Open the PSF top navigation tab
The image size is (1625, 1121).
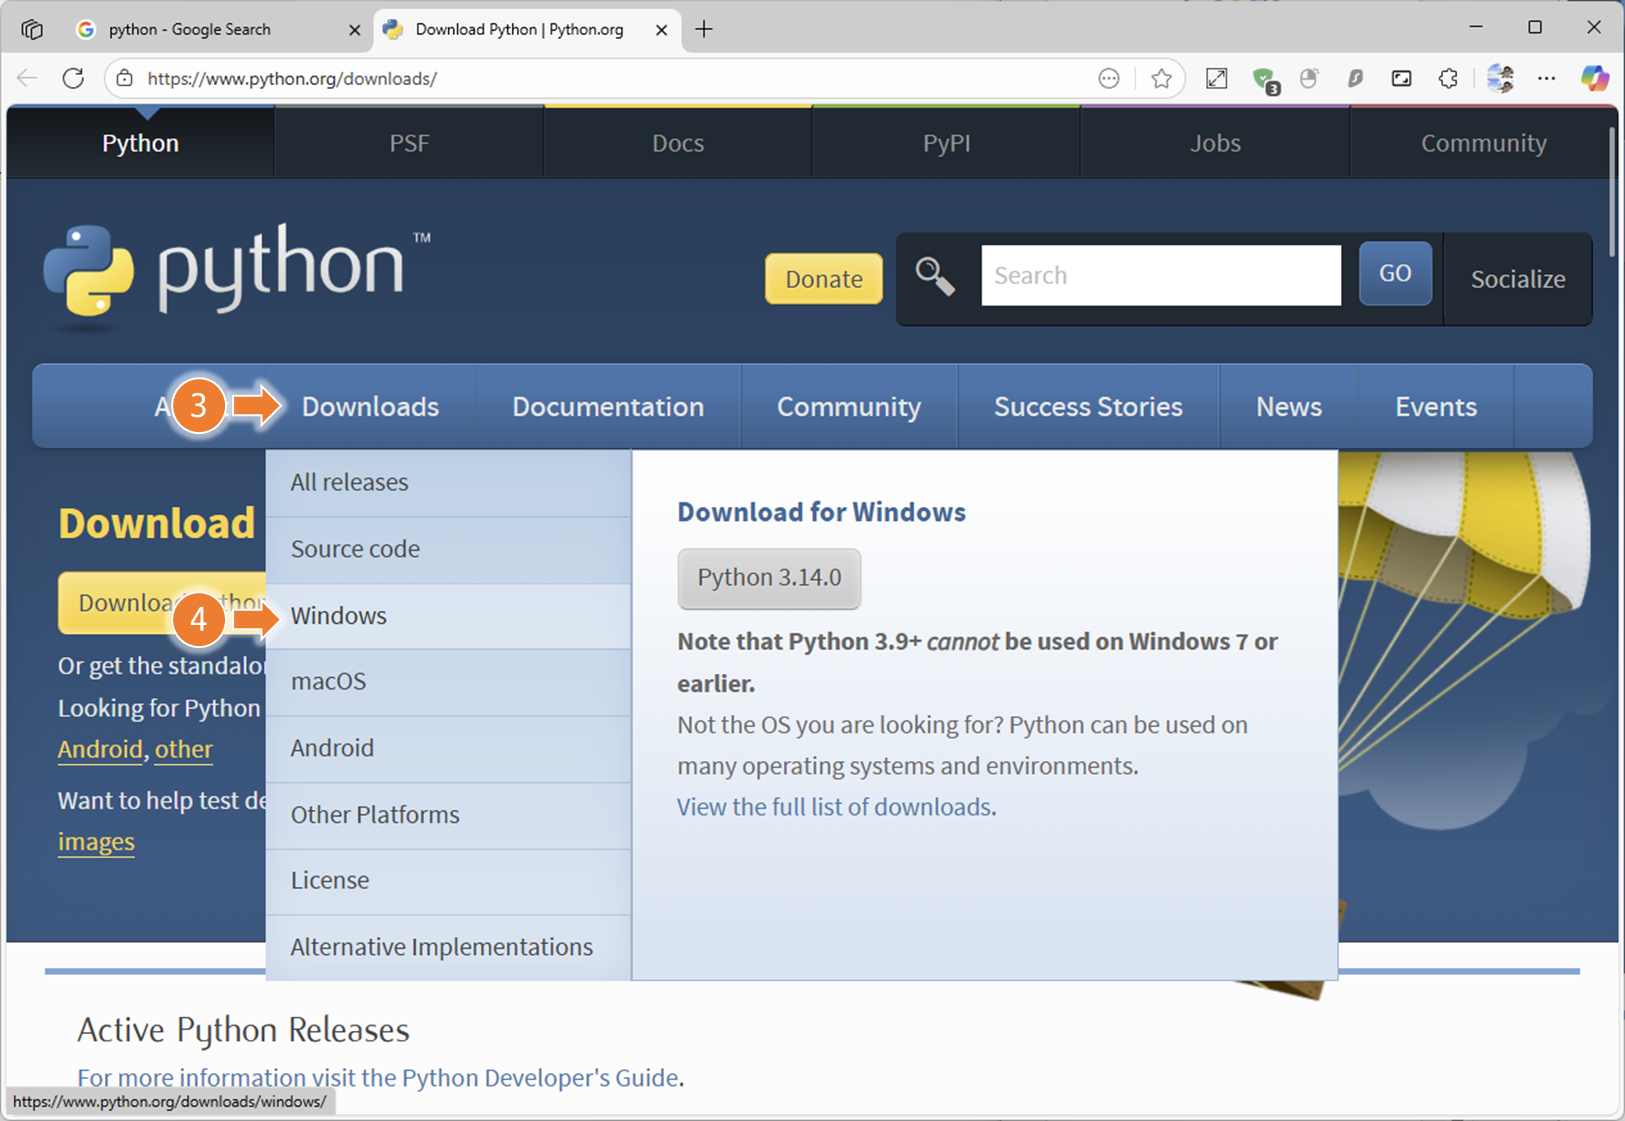tap(409, 143)
